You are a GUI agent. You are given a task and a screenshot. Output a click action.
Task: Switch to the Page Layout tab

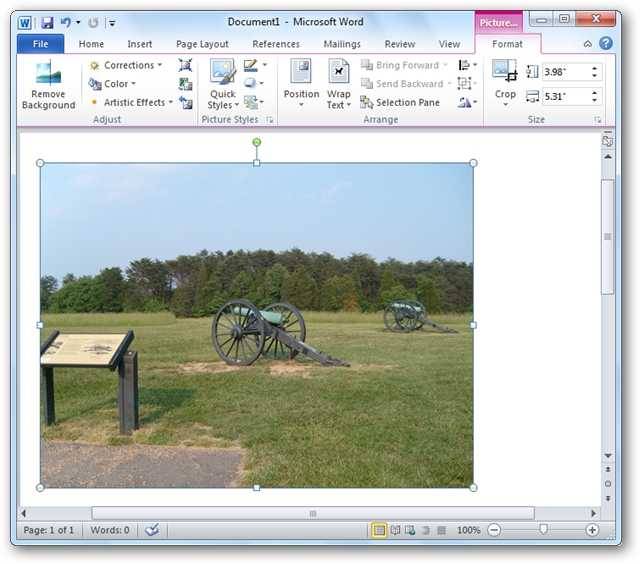(x=202, y=44)
